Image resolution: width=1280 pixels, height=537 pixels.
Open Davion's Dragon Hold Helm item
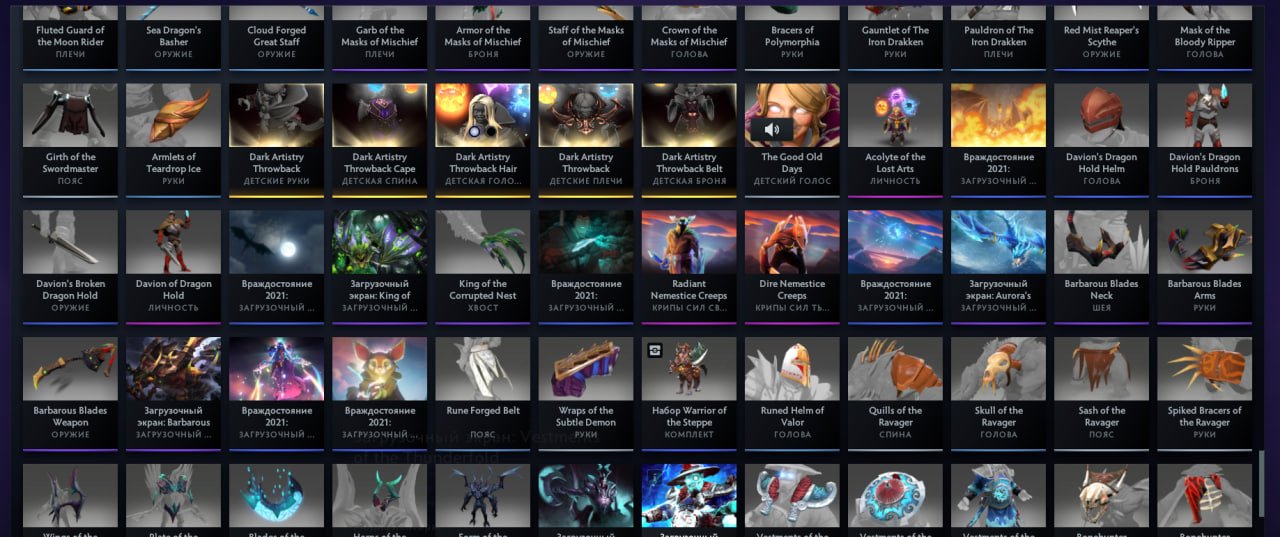tap(1101, 139)
